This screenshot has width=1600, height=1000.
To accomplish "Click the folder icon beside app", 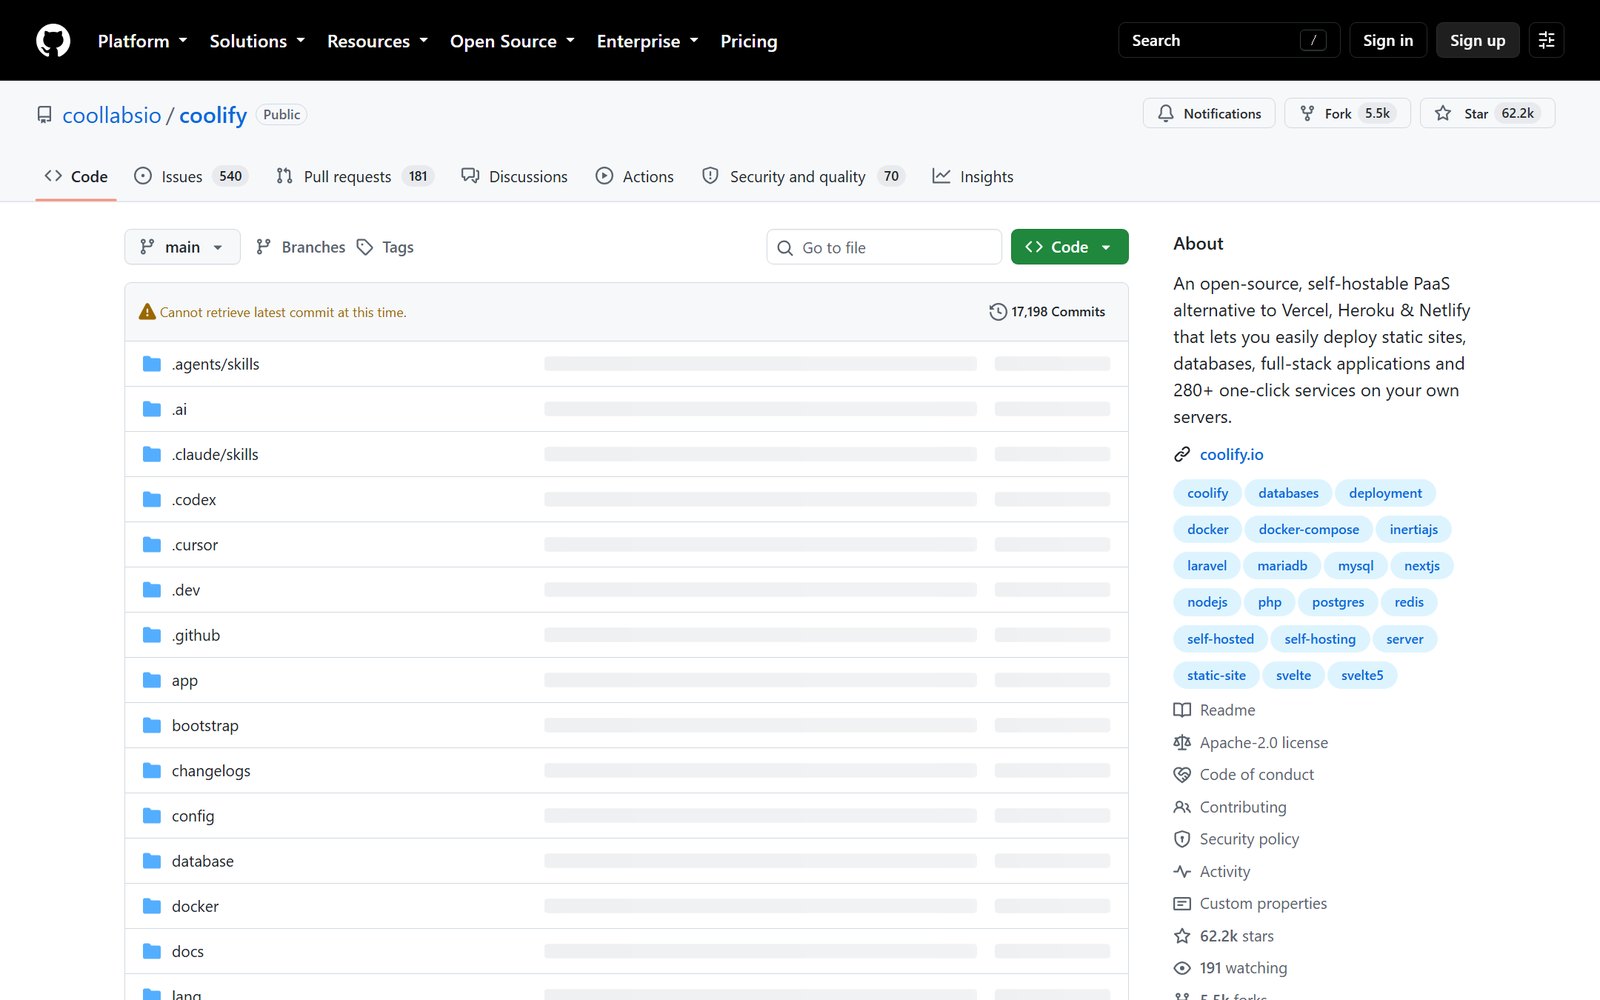I will [x=152, y=680].
